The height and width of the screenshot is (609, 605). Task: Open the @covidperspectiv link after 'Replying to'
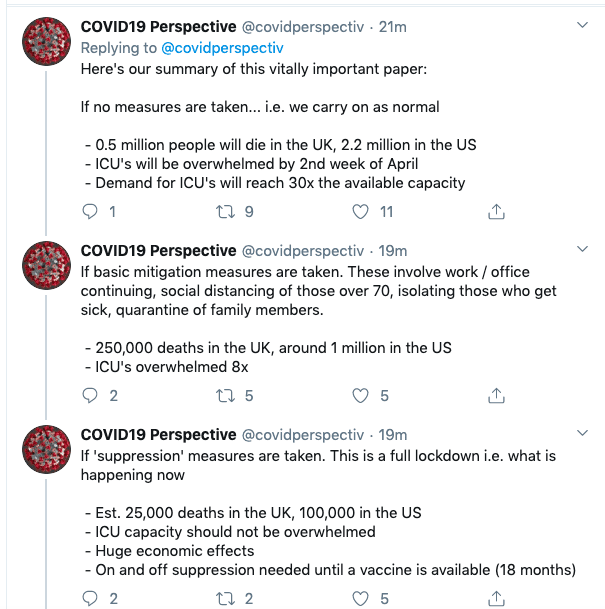tap(222, 48)
